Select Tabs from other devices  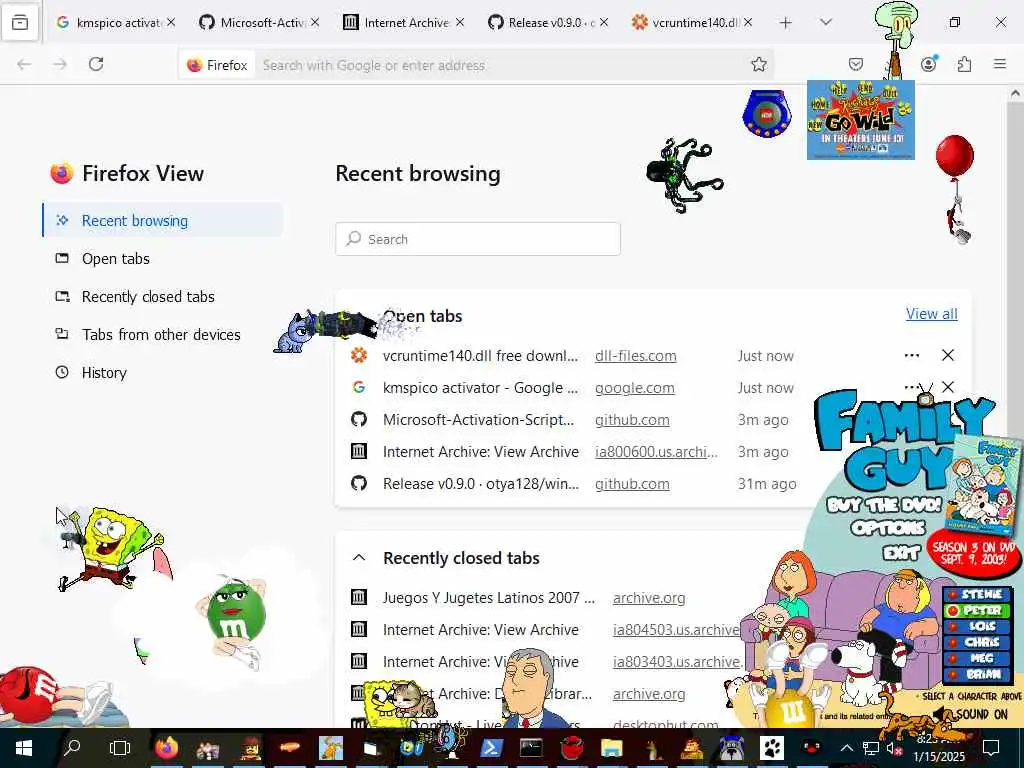(x=163, y=334)
